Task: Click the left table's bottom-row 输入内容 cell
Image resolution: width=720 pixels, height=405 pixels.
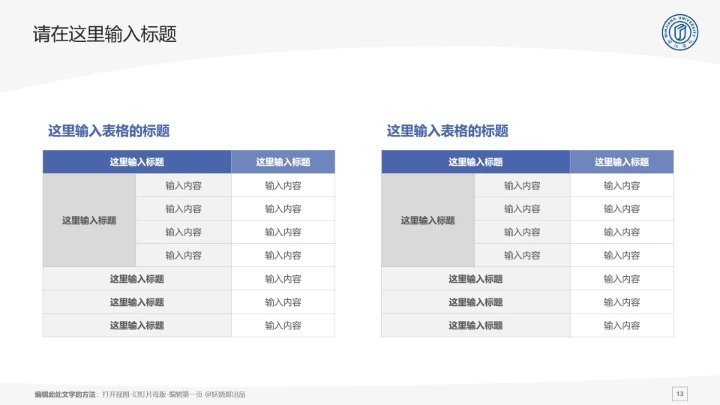Action: (283, 326)
